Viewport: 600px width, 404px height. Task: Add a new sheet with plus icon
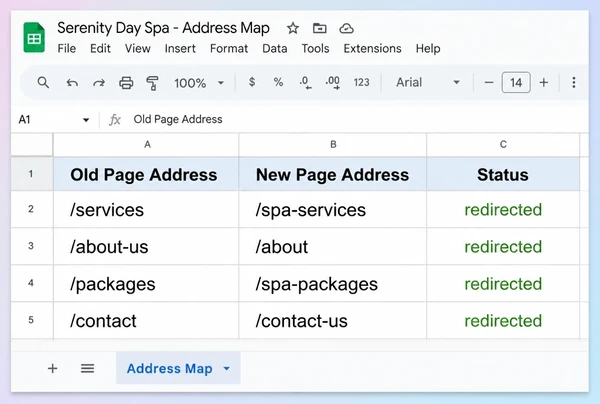(52, 368)
